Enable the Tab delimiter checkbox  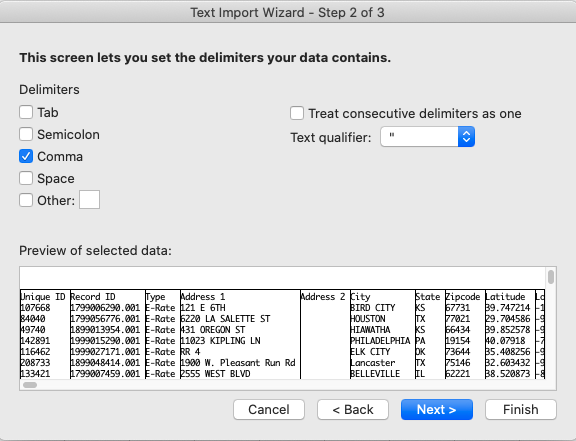pyautogui.click(x=26, y=112)
